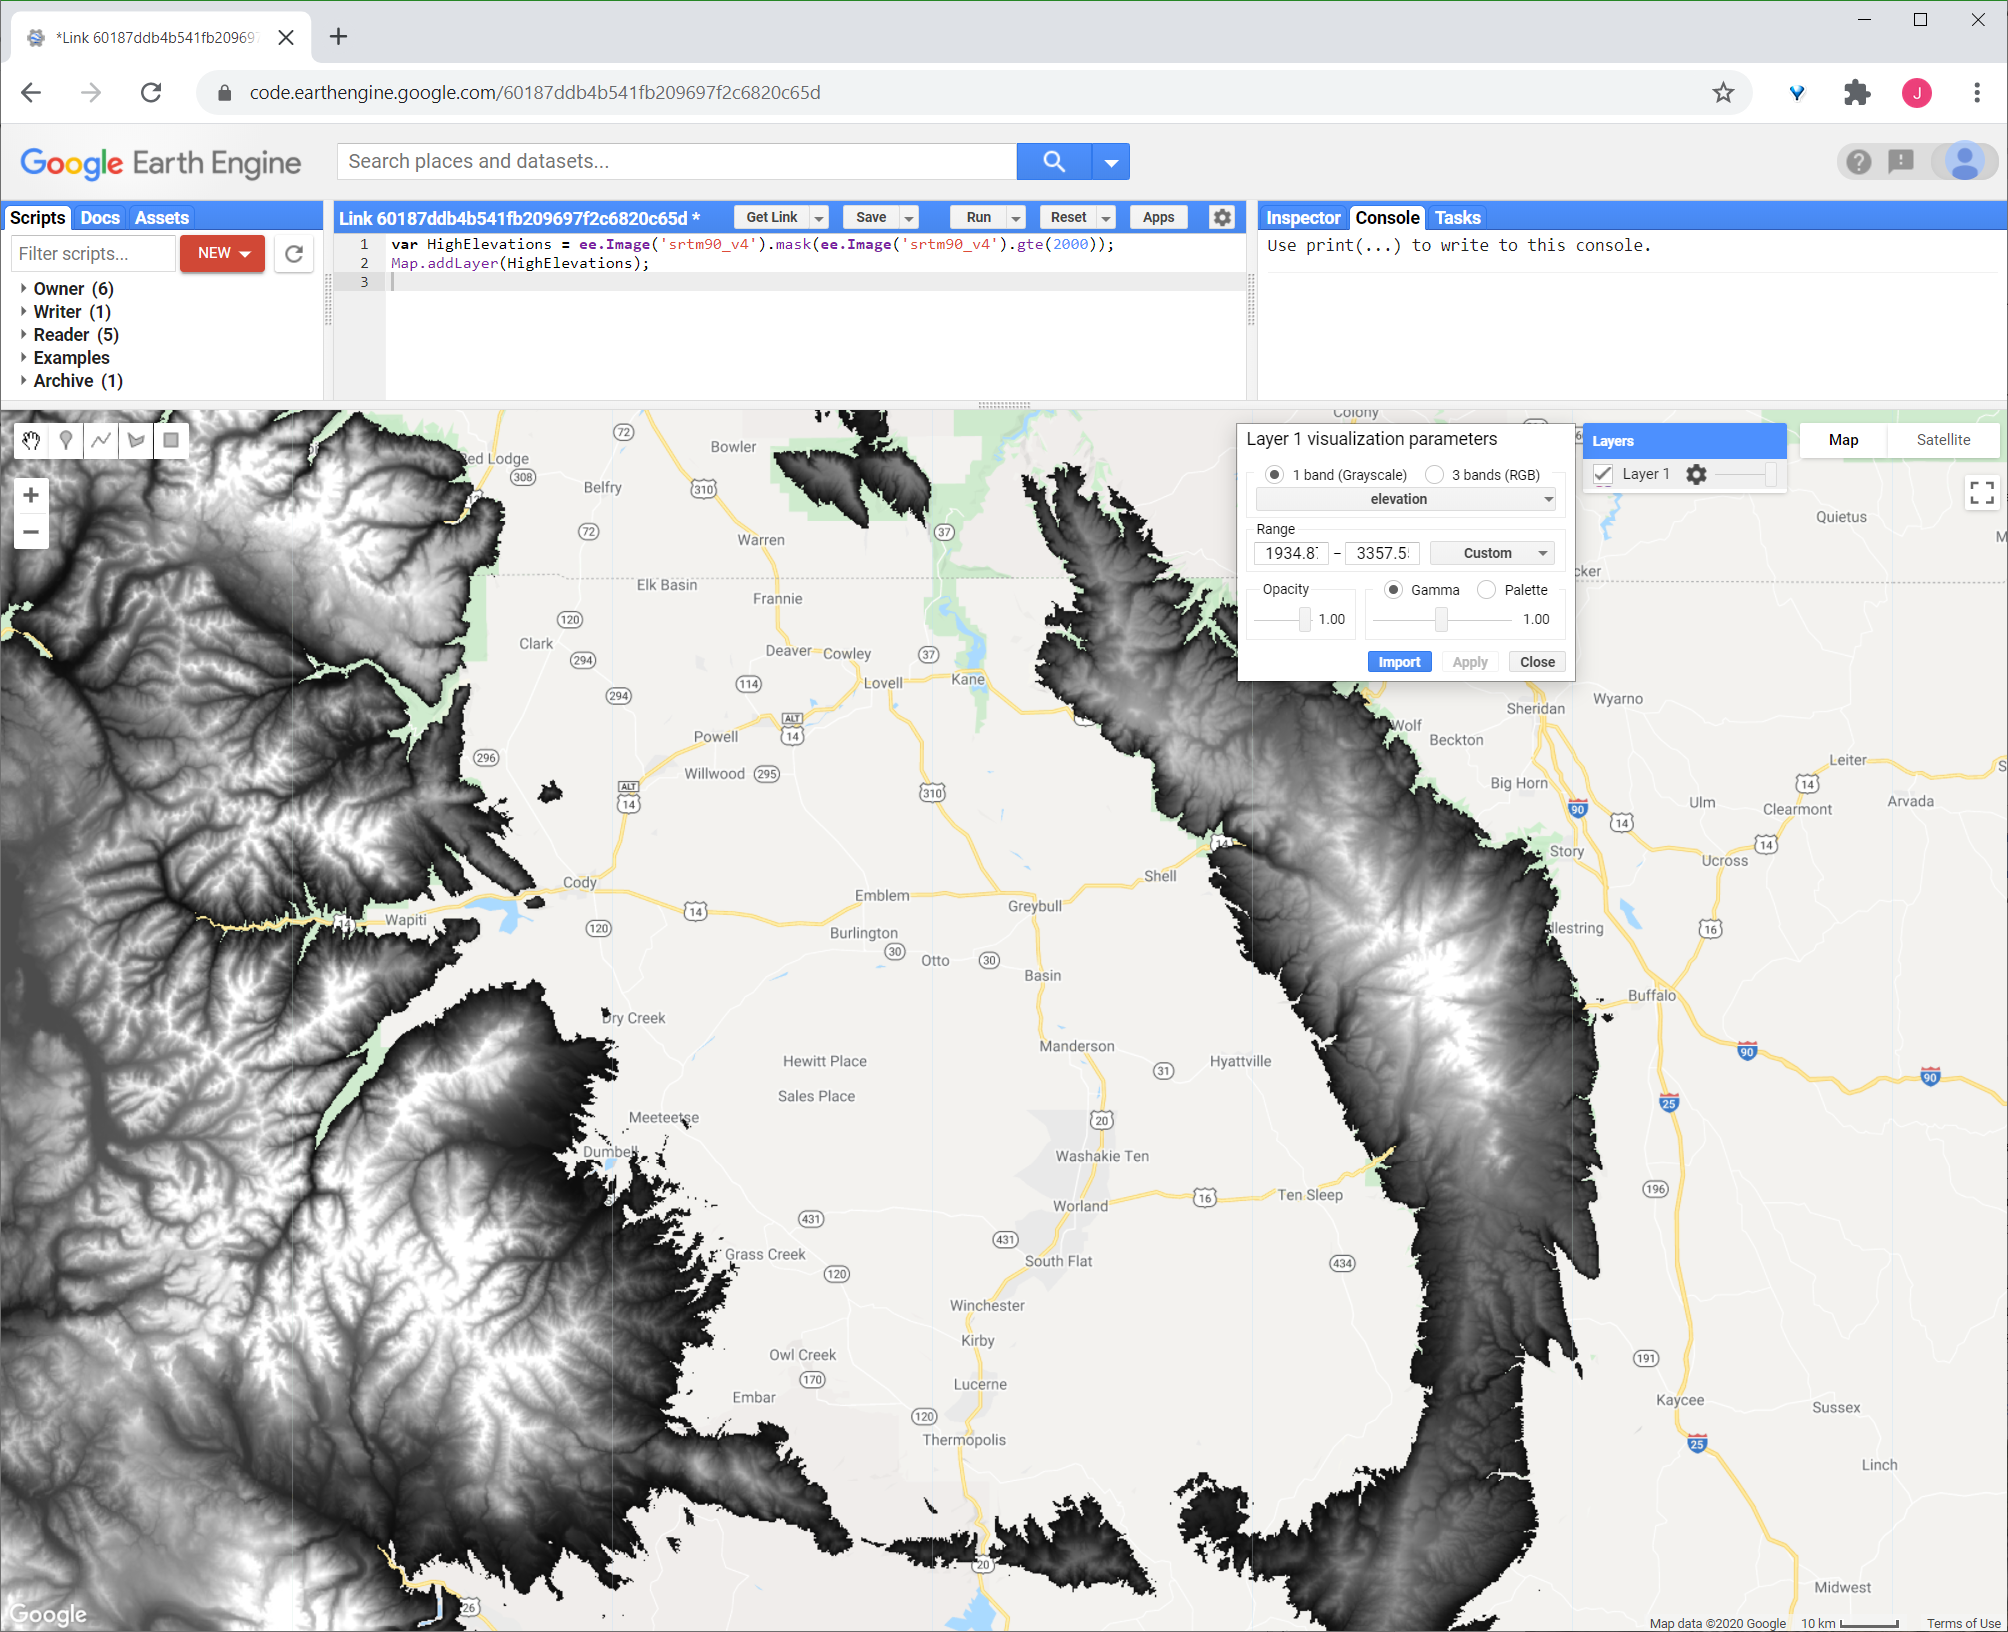Open the Run dropdown arrow

tap(1016, 218)
